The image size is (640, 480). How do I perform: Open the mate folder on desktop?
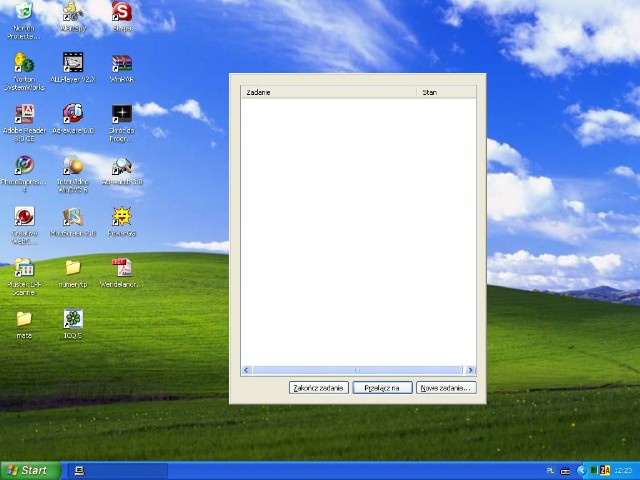pyautogui.click(x=24, y=319)
